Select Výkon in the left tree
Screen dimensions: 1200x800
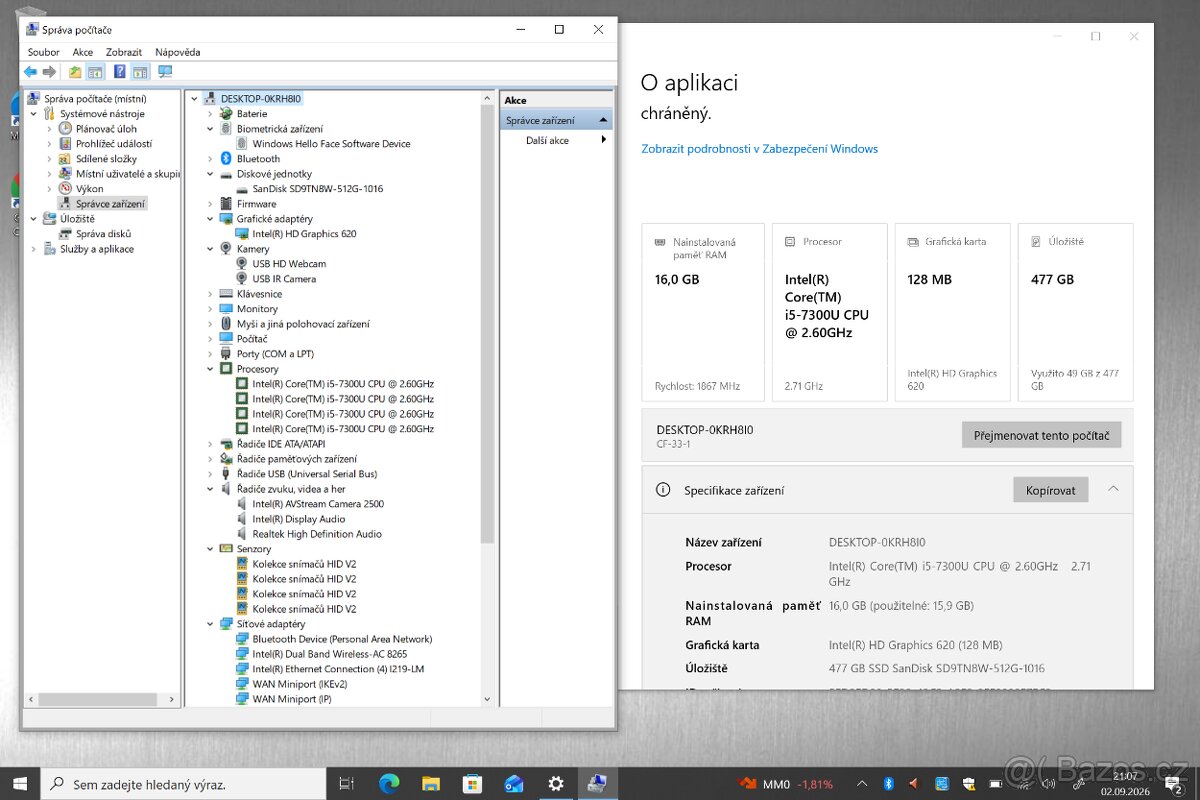[x=89, y=189]
